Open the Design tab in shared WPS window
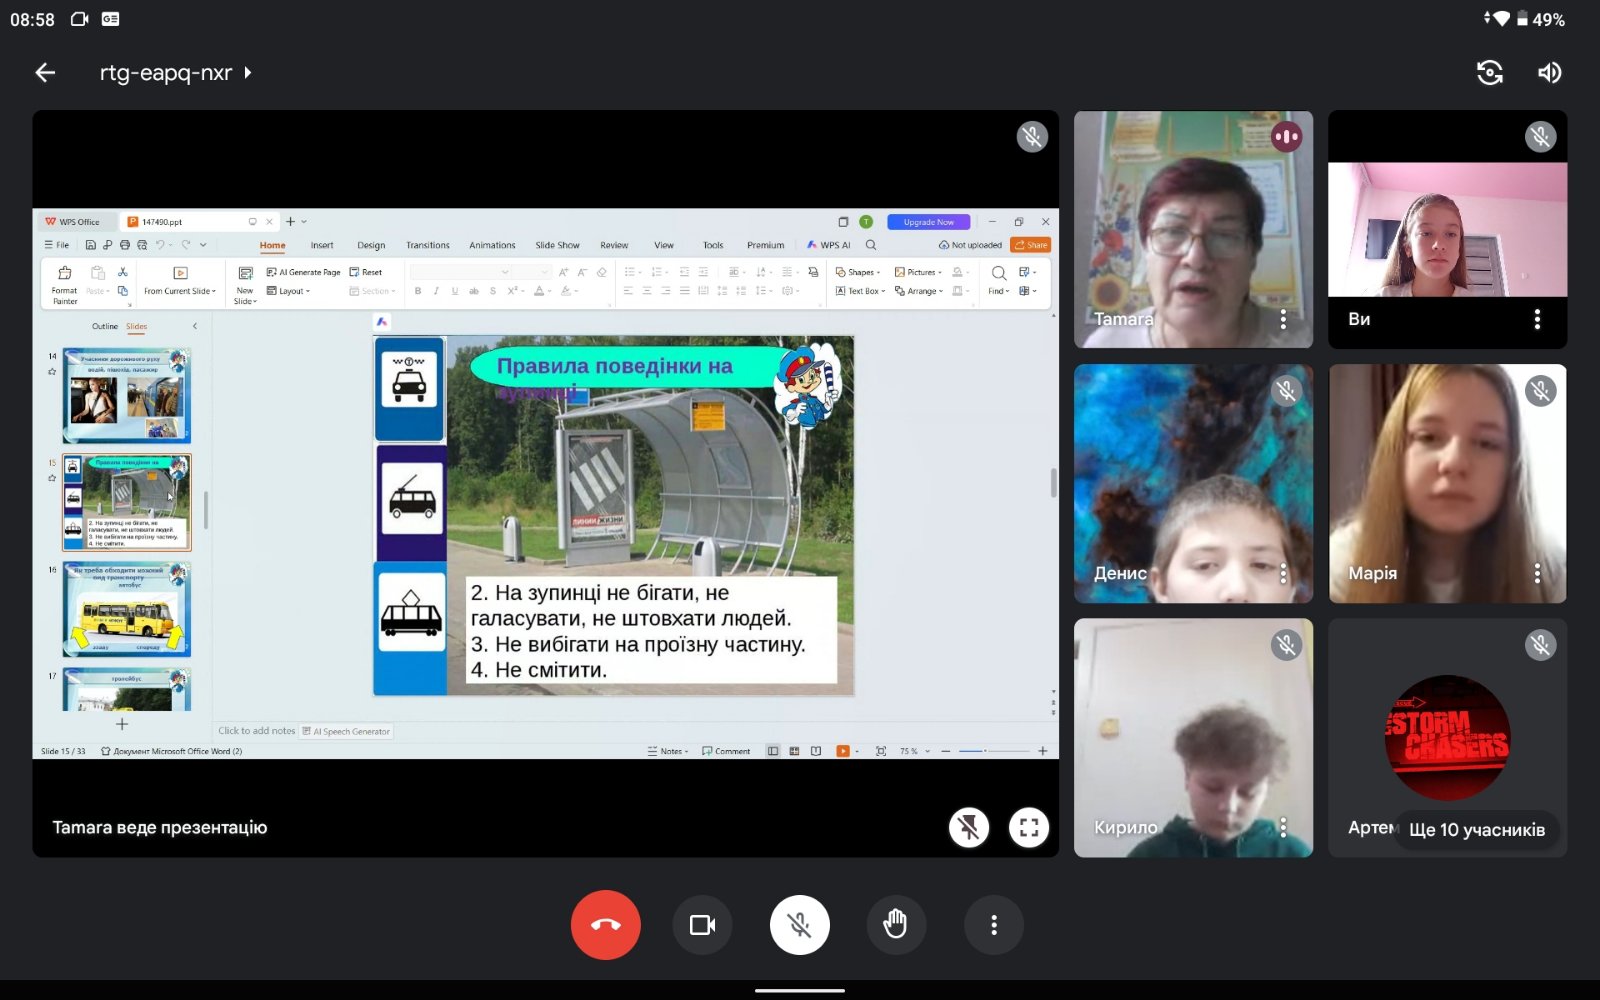The width and height of the screenshot is (1600, 1000). click(x=371, y=245)
